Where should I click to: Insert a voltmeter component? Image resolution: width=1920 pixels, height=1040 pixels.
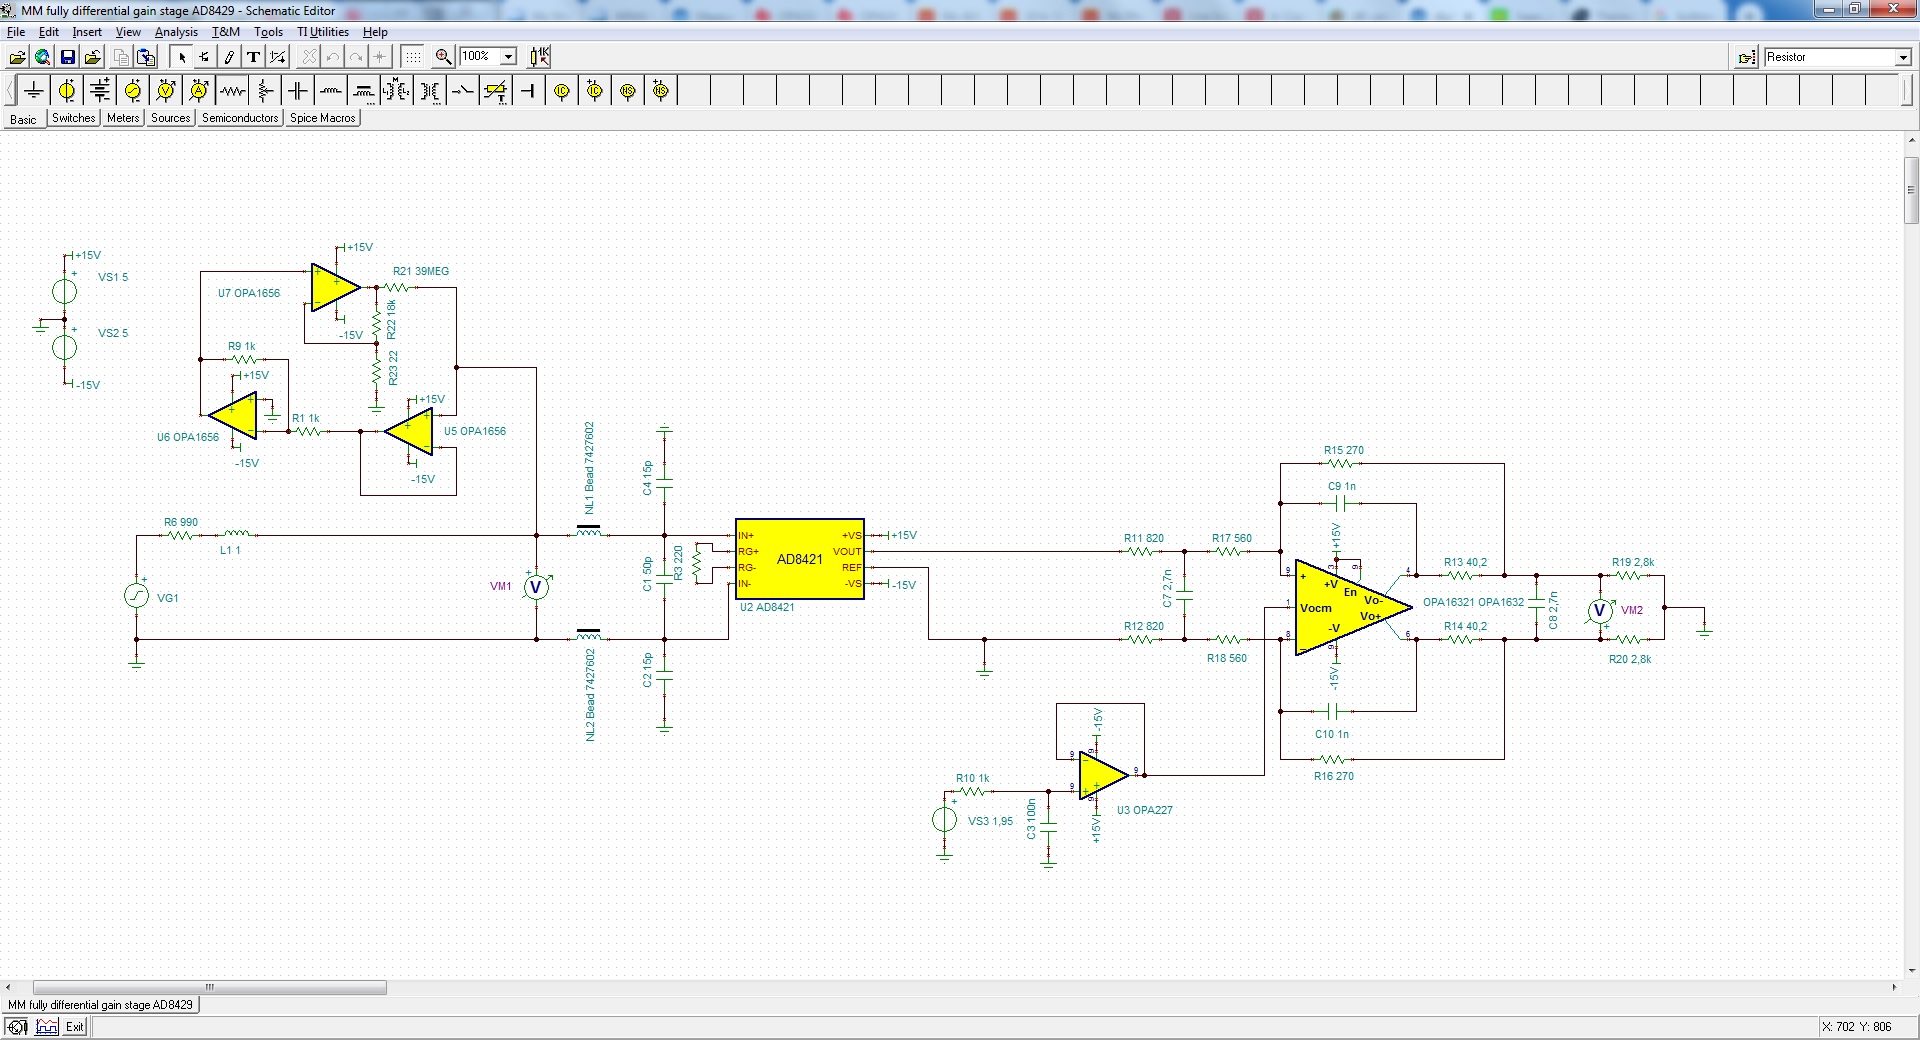[x=166, y=91]
